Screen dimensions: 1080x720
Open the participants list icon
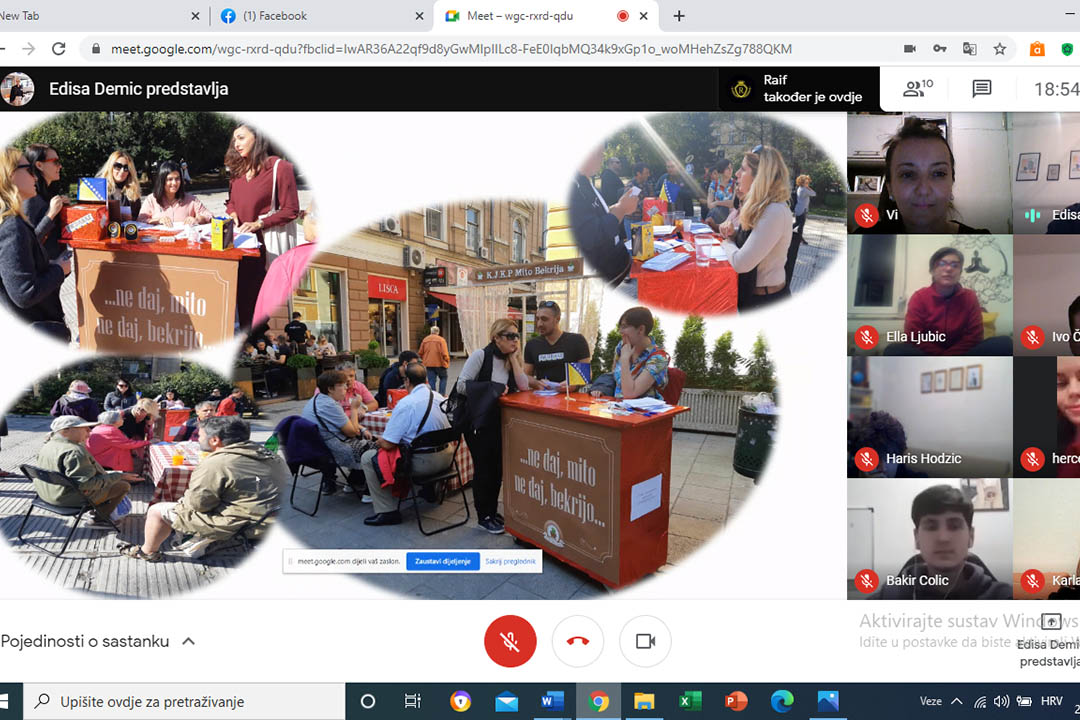917,88
